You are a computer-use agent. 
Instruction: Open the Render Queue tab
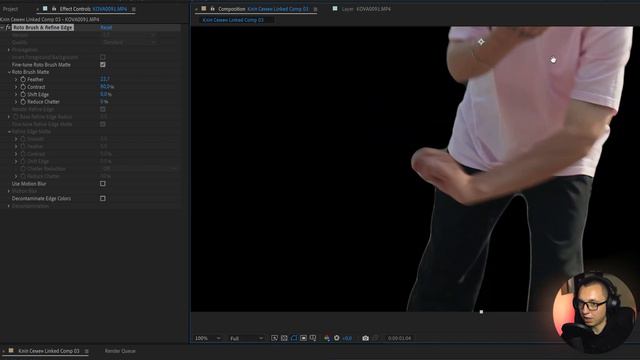pyautogui.click(x=120, y=351)
